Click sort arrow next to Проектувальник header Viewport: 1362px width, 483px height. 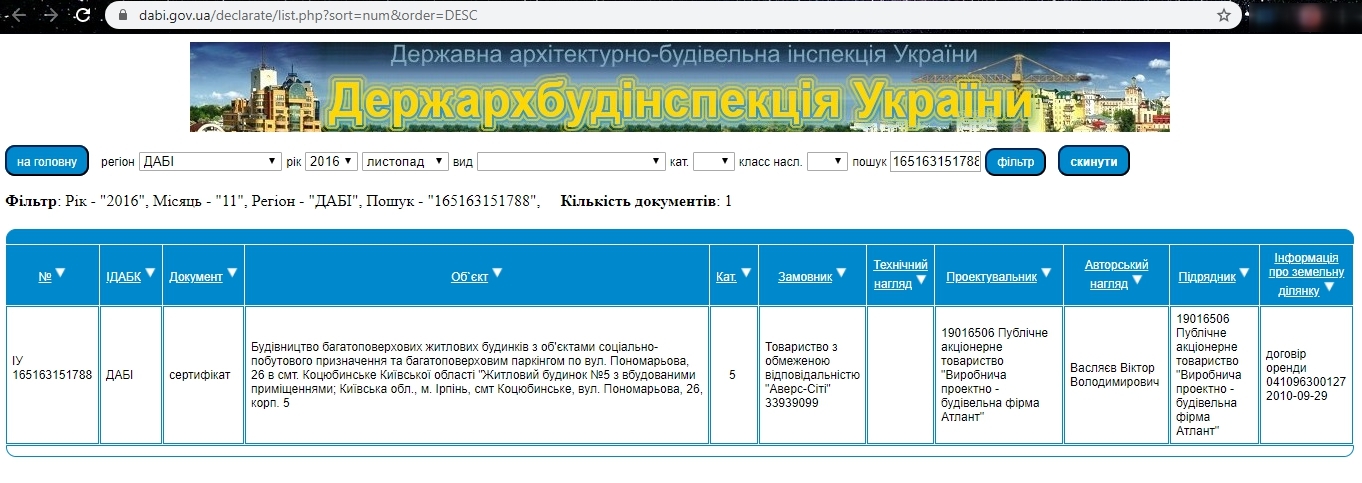1046,272
